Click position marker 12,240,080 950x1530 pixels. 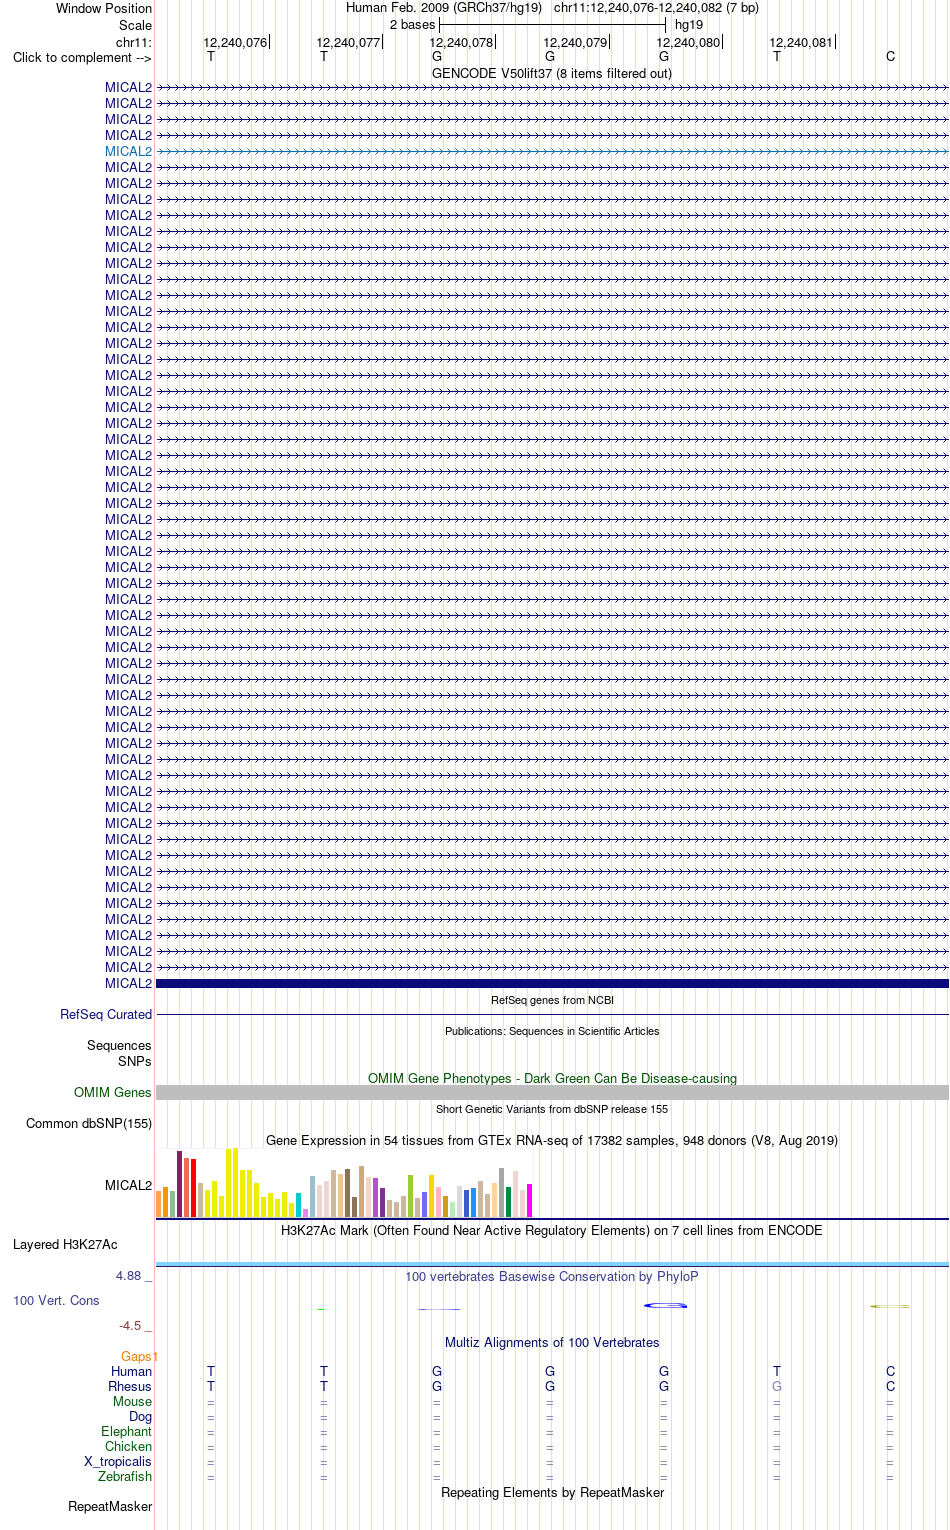[x=688, y=43]
